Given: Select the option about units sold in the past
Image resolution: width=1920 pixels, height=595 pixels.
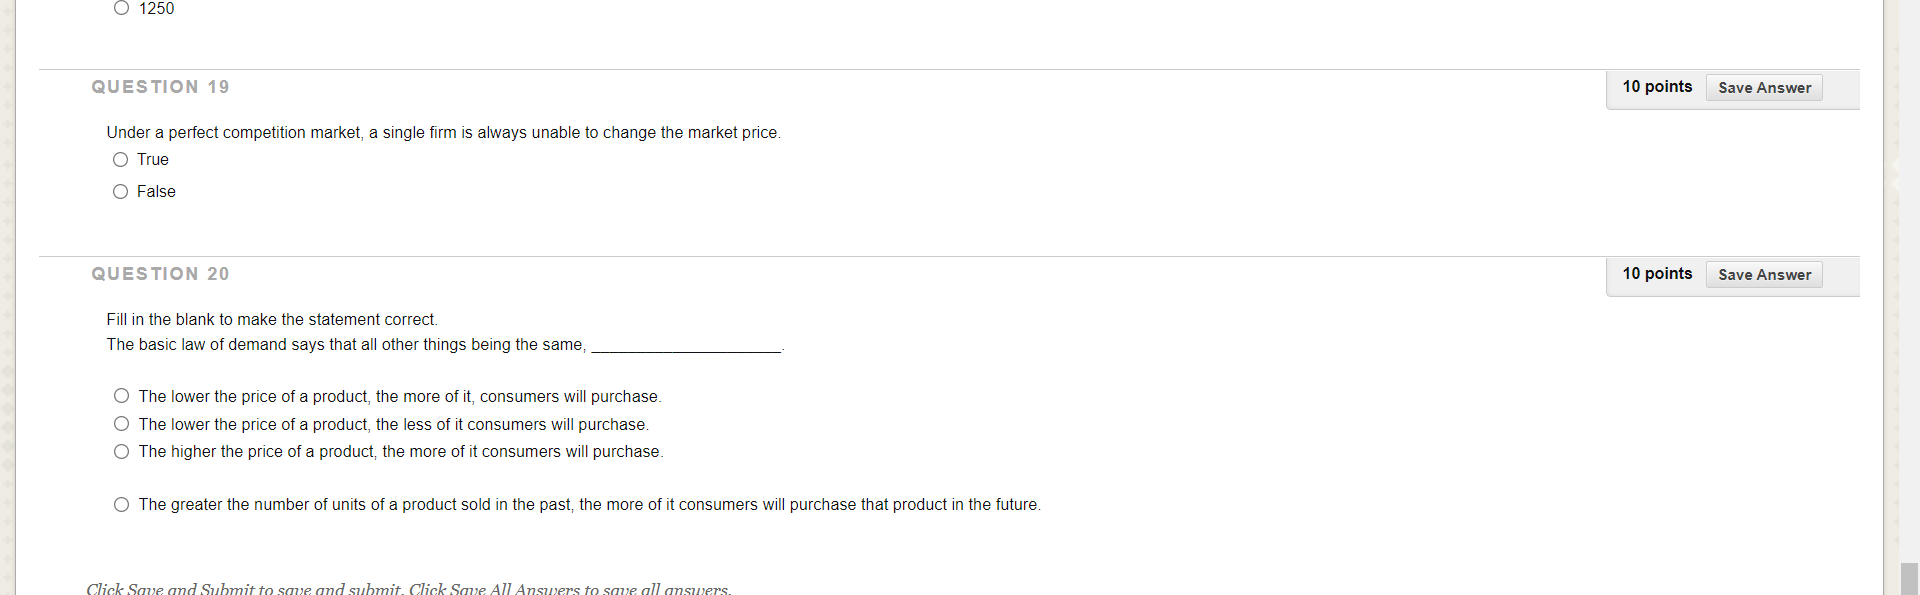Looking at the screenshot, I should 121,505.
